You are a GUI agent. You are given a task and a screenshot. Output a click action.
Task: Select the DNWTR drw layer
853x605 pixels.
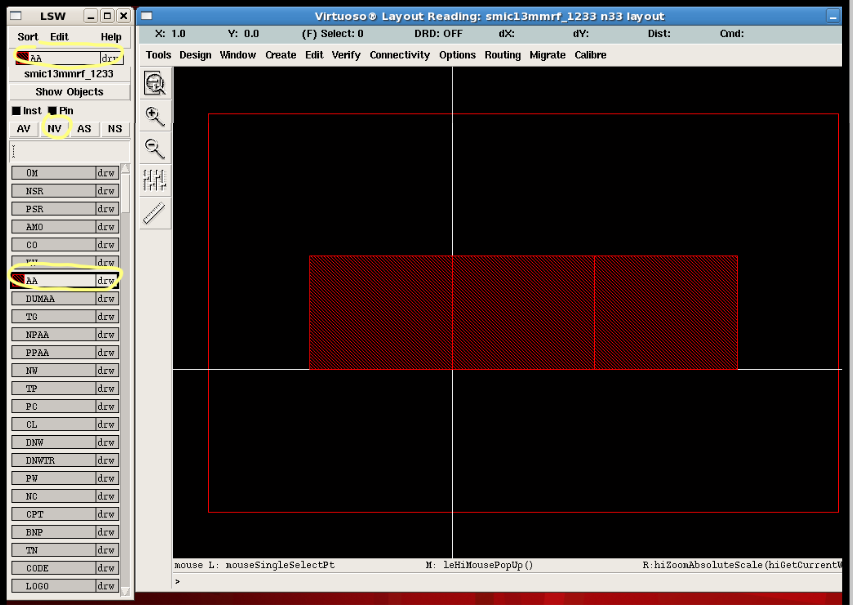[x=65, y=460]
